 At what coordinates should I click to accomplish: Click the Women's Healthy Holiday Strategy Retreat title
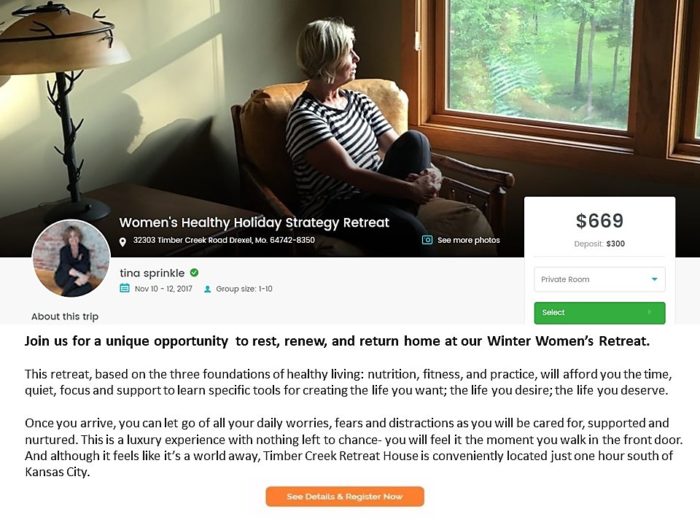pos(254,222)
